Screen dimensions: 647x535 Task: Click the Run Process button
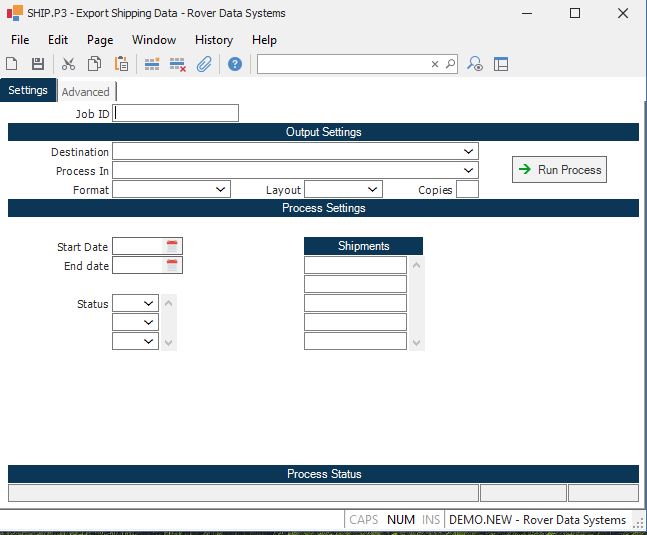pos(559,170)
